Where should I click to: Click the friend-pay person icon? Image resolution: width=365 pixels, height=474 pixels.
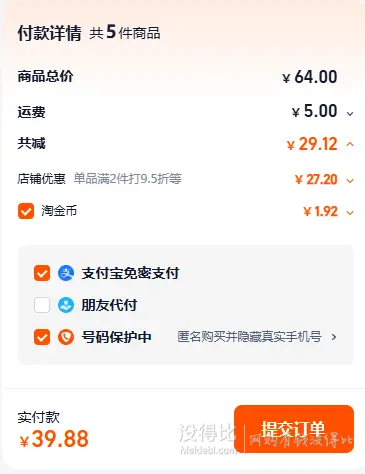click(x=66, y=305)
